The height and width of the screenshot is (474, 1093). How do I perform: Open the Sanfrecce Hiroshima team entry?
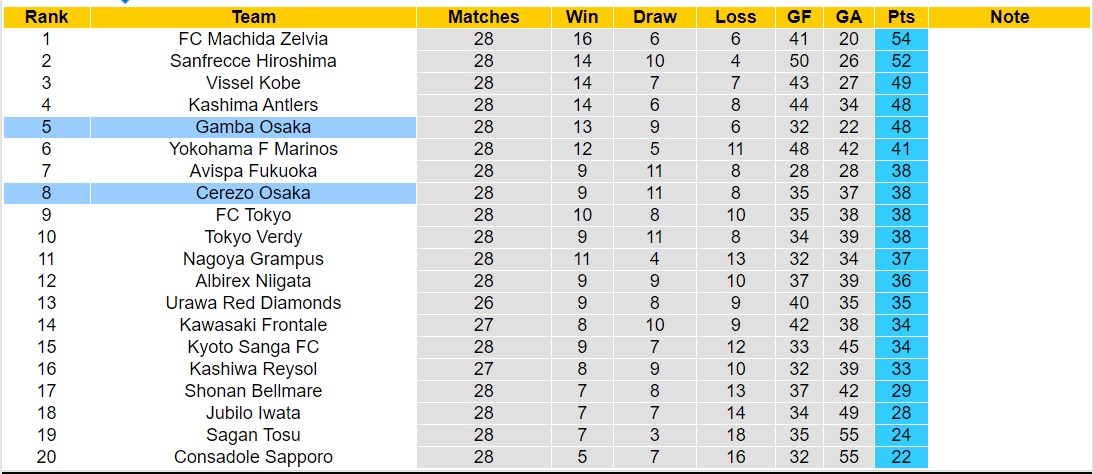pos(253,61)
